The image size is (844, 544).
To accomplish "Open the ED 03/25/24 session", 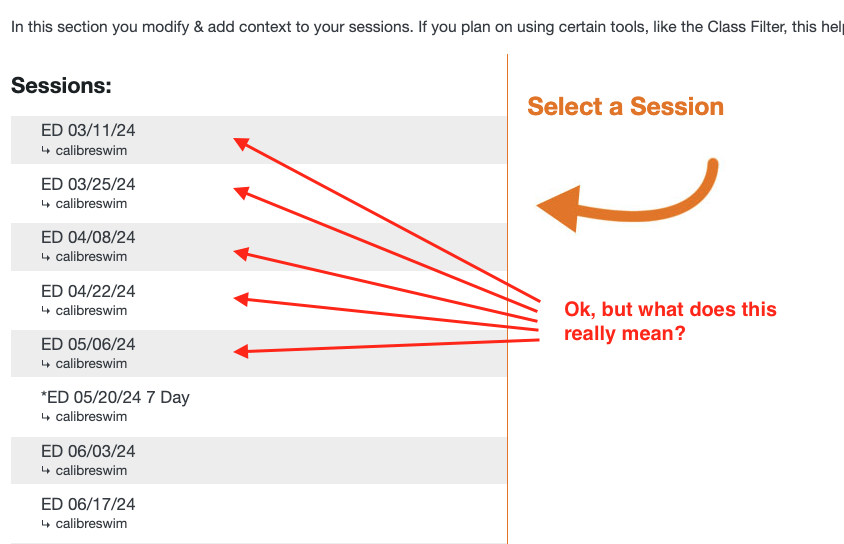I will click(88, 184).
